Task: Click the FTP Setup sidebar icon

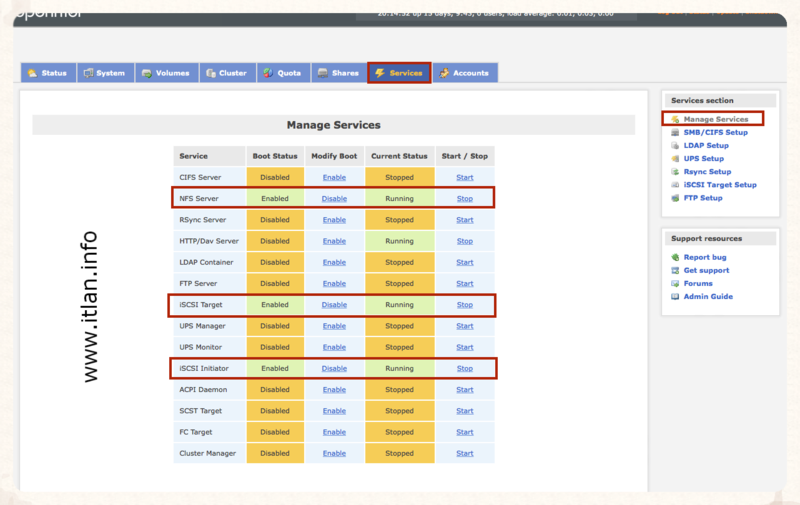Action: point(676,198)
